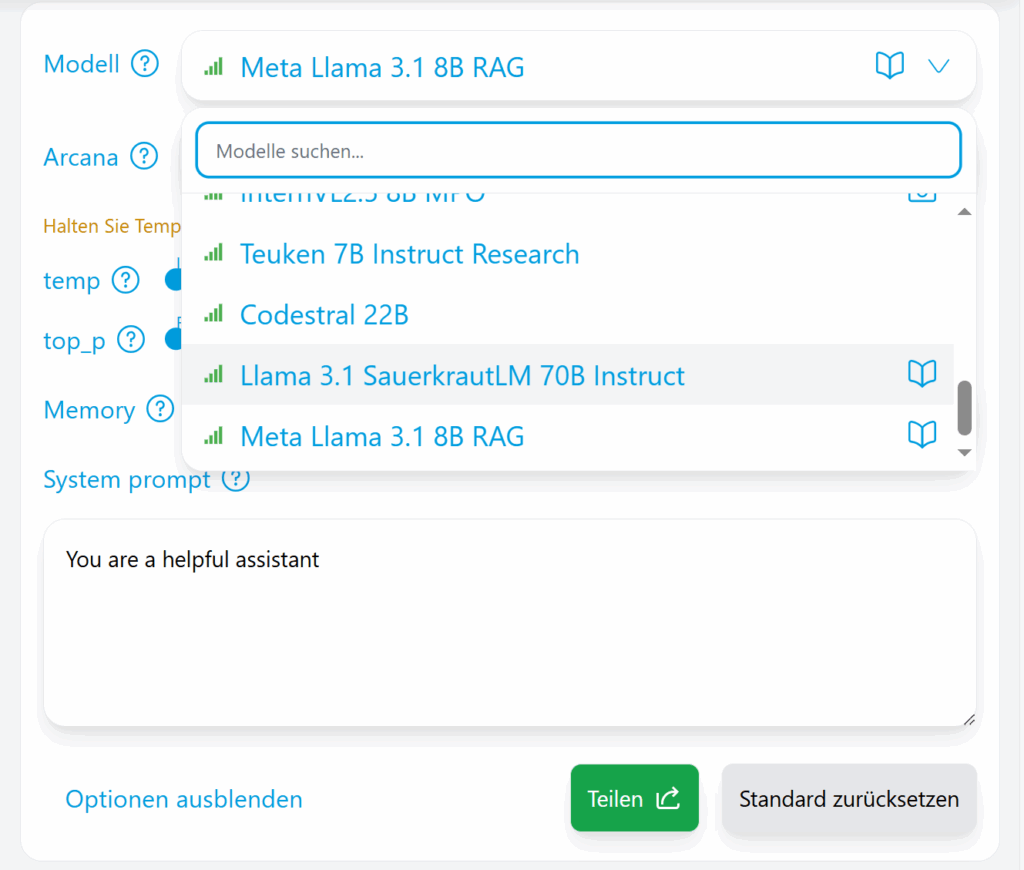
Task: Open the Arcana help tooltip icon
Action: (x=144, y=156)
